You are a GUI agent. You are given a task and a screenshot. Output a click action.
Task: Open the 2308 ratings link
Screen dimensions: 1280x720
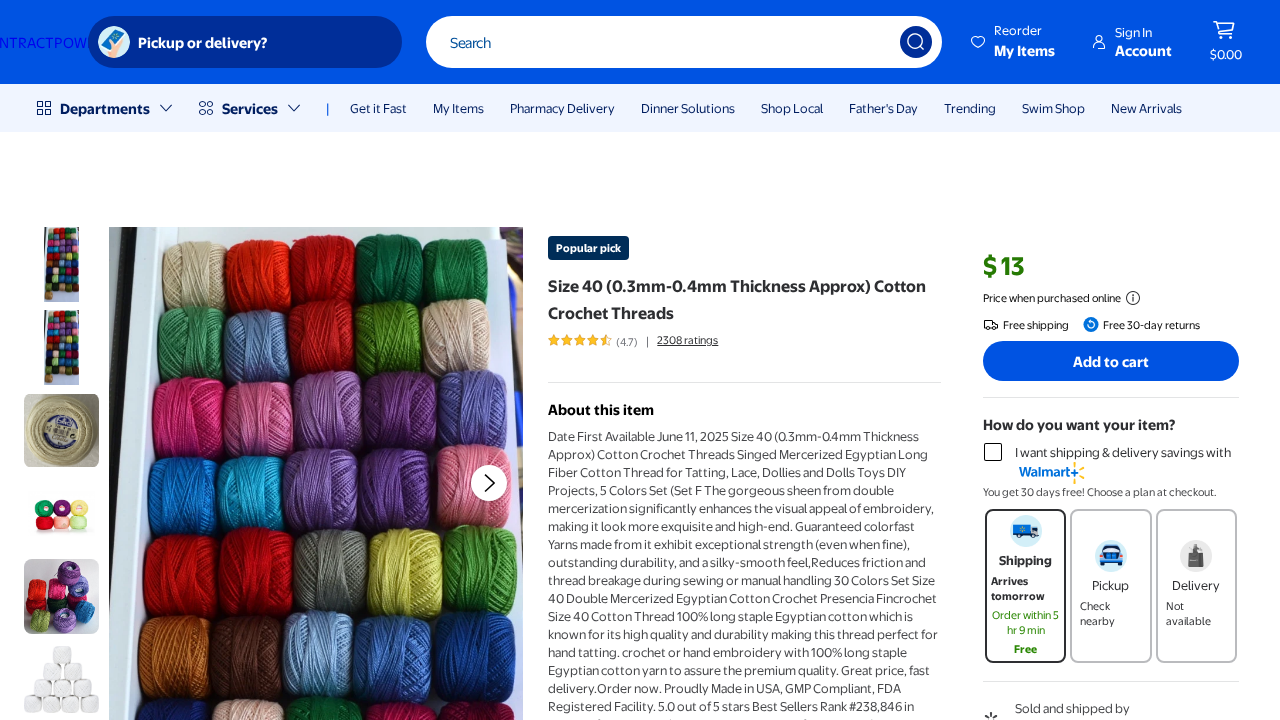pyautogui.click(x=687, y=340)
